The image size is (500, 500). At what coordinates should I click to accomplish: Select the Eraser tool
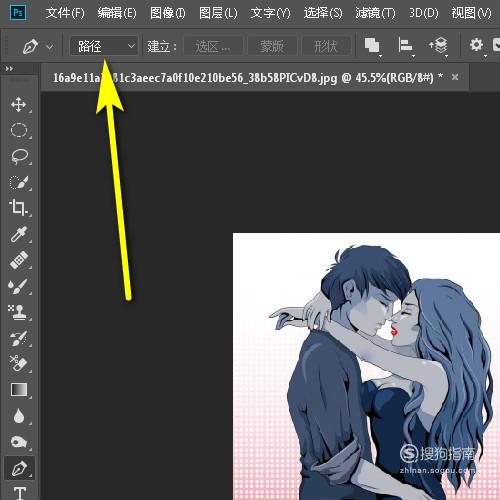tap(19, 364)
